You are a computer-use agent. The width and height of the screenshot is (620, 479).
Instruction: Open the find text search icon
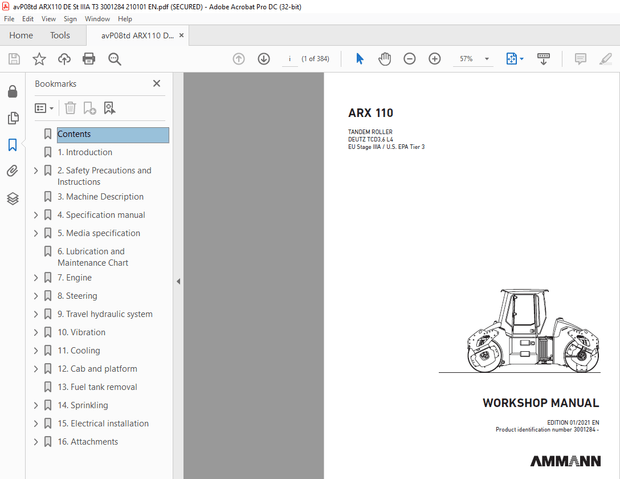[115, 59]
